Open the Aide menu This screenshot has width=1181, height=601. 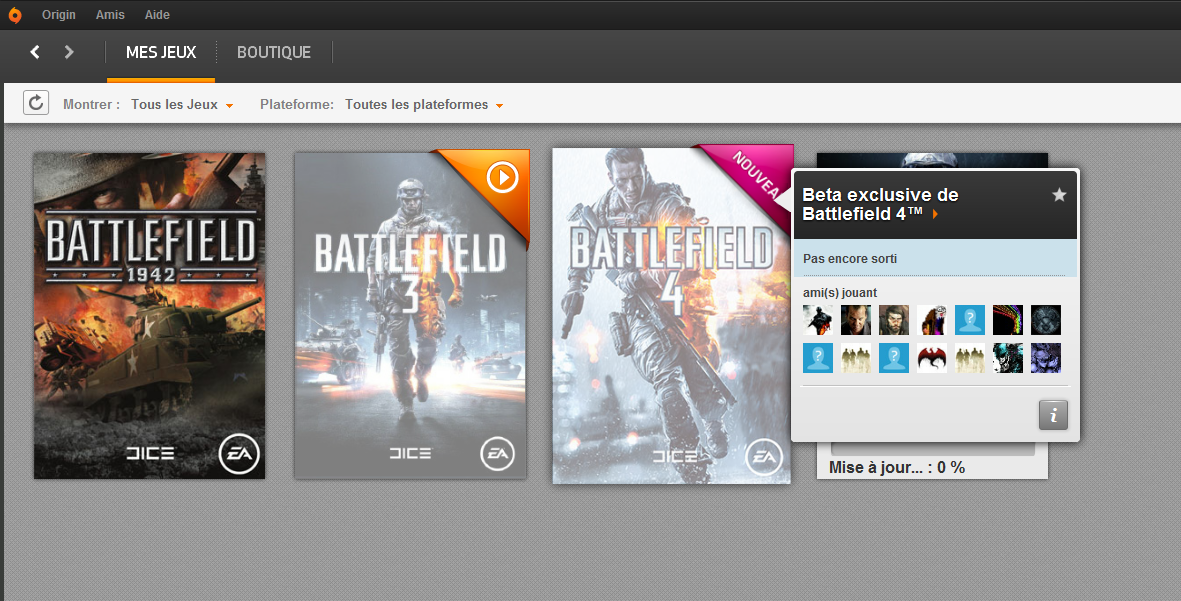[157, 15]
